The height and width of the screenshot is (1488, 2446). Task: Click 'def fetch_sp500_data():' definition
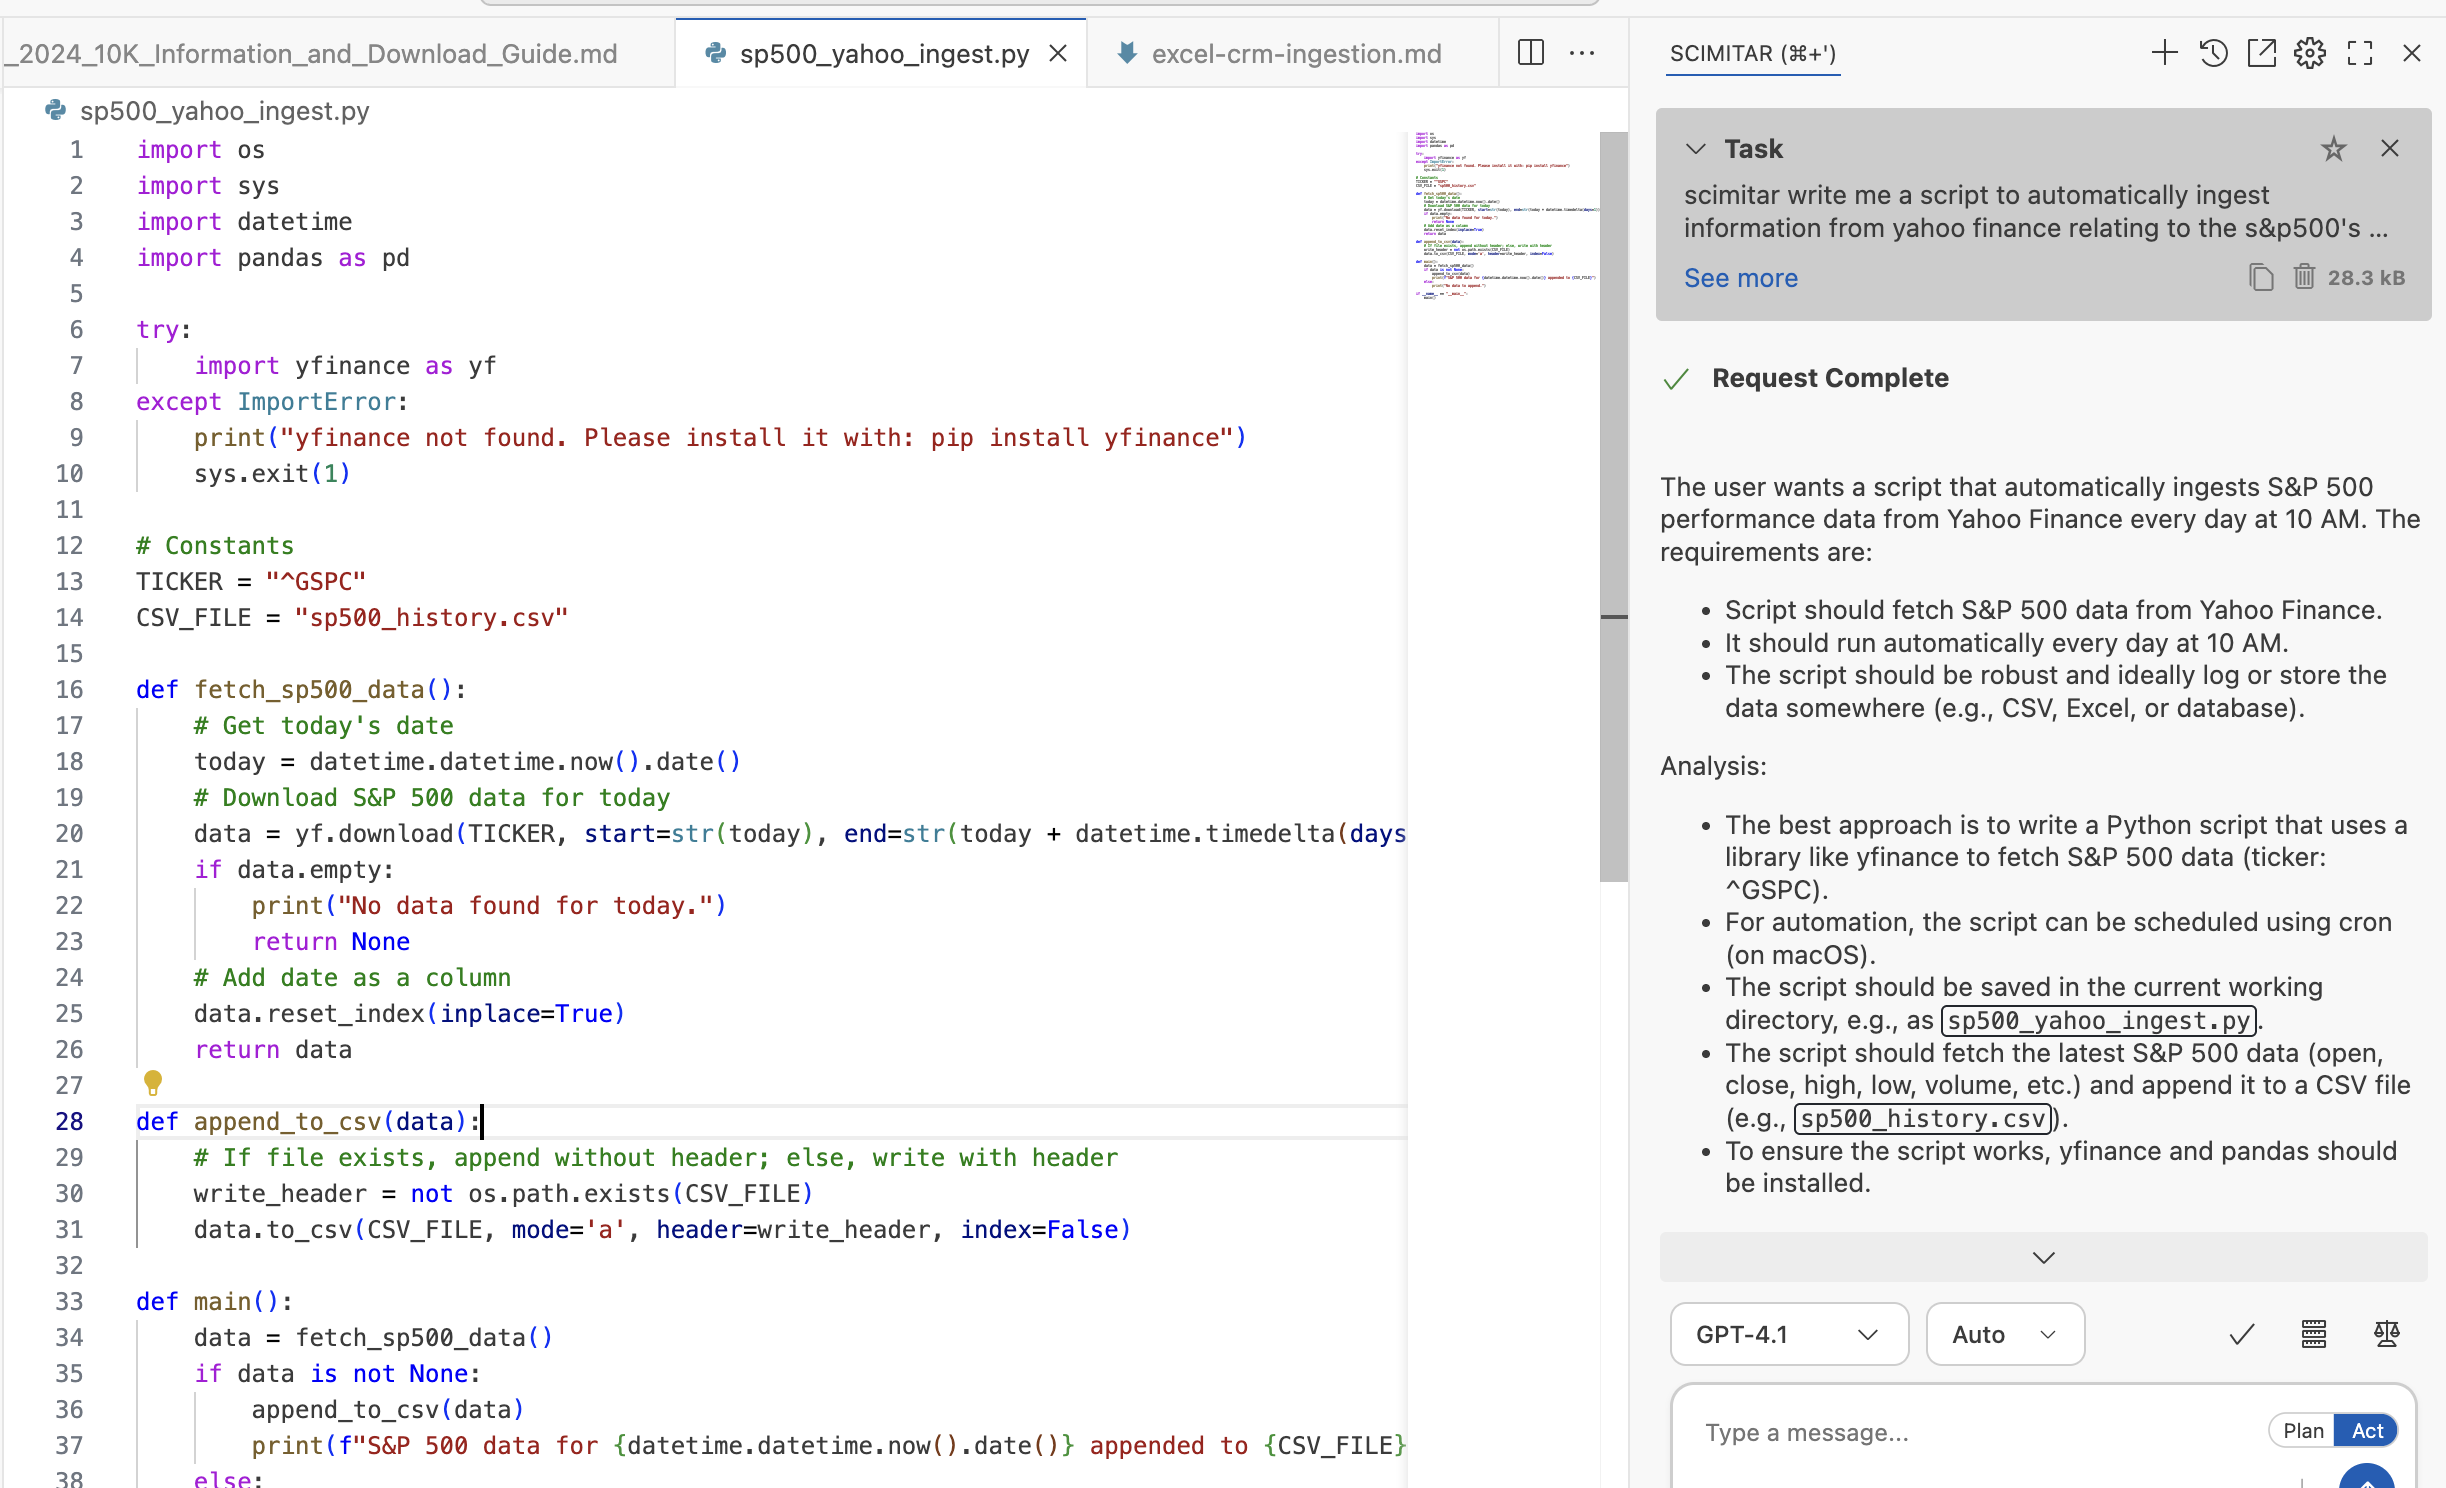click(x=301, y=689)
